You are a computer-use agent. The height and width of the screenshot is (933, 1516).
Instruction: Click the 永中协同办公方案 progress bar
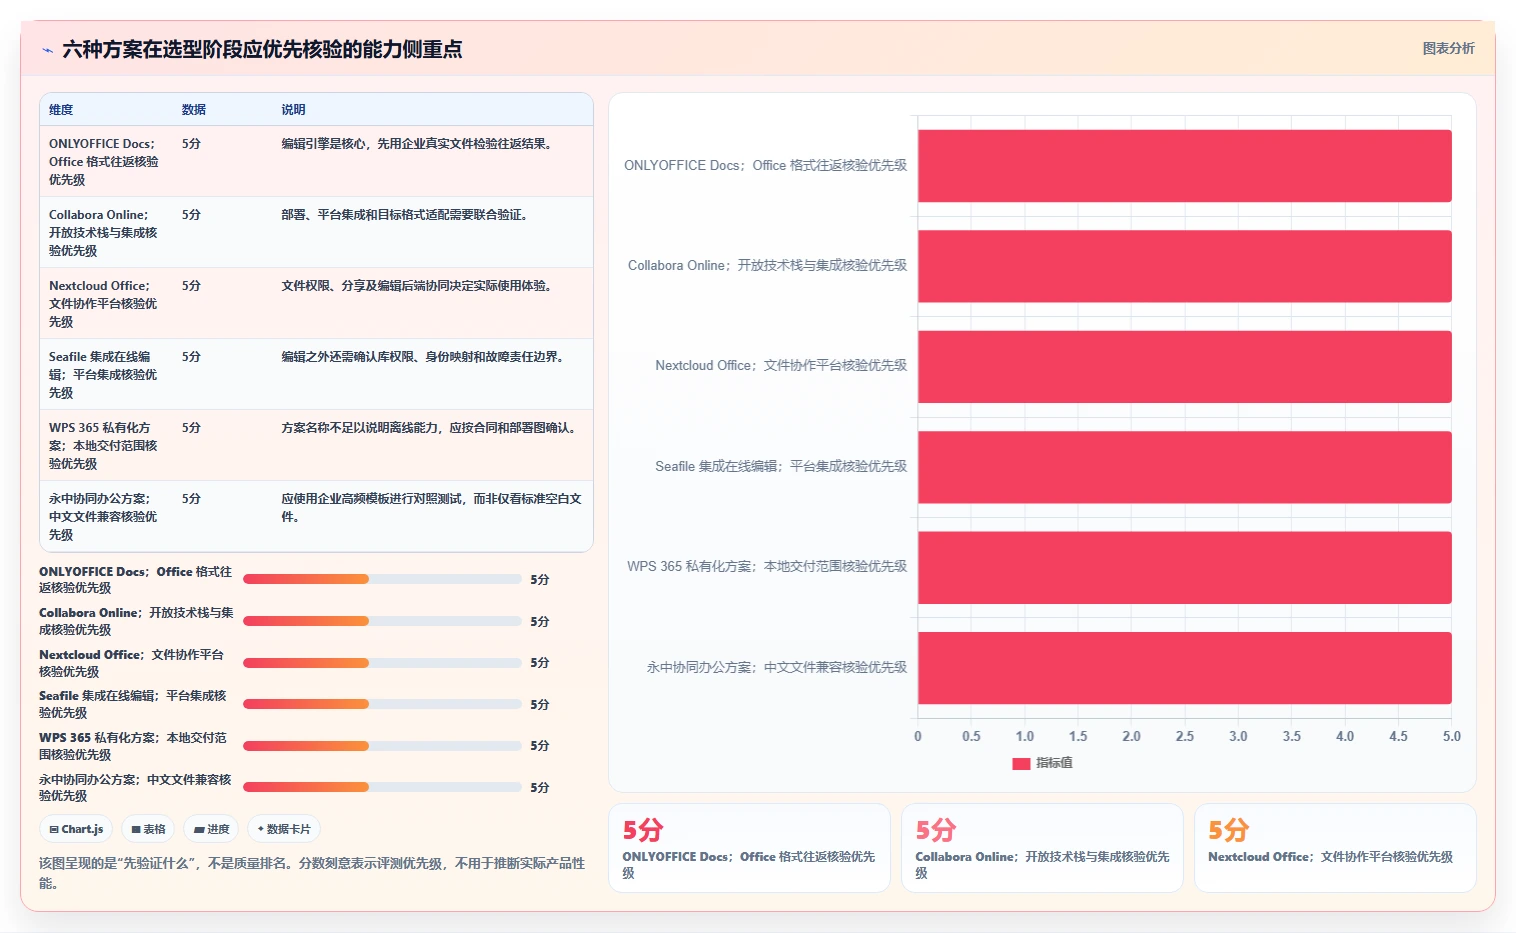382,787
